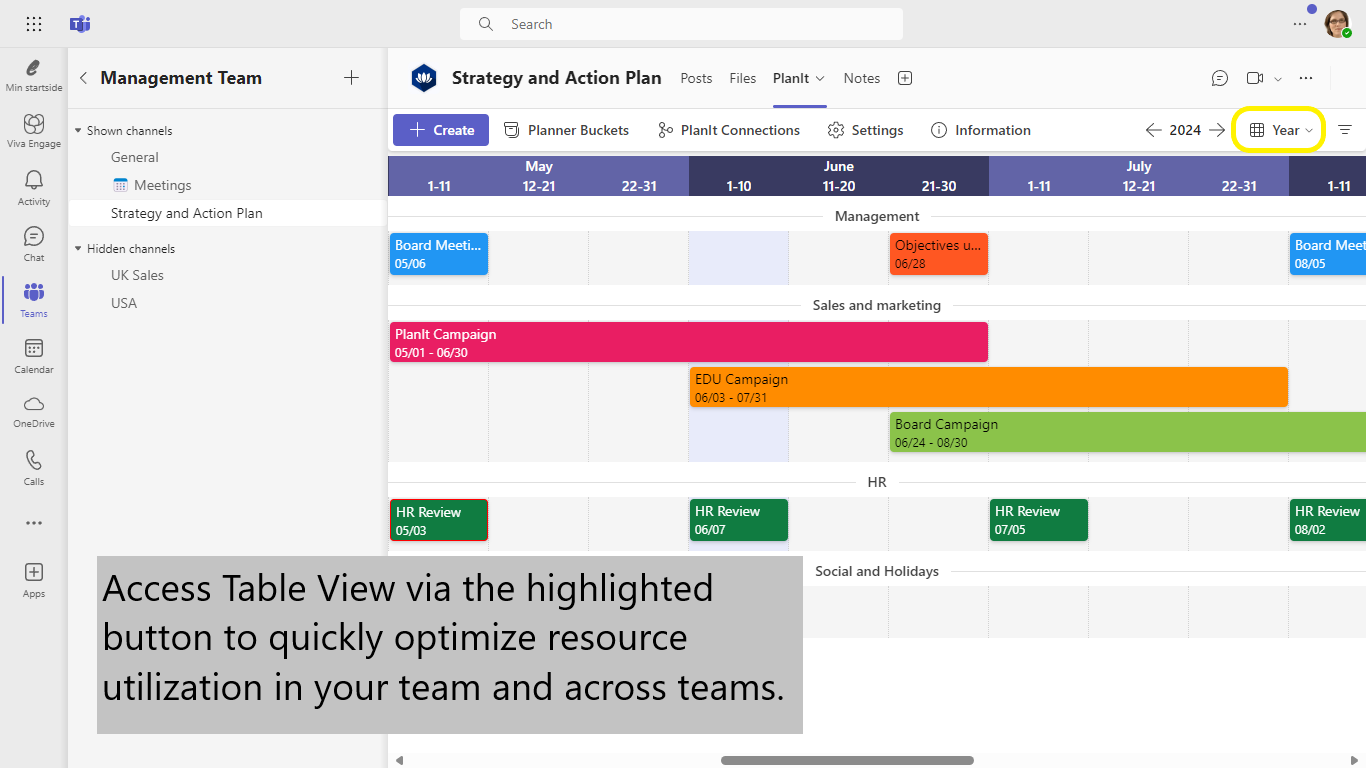Open Viva Engage from the sidebar
Viewport: 1366px width, 768px height.
34,131
